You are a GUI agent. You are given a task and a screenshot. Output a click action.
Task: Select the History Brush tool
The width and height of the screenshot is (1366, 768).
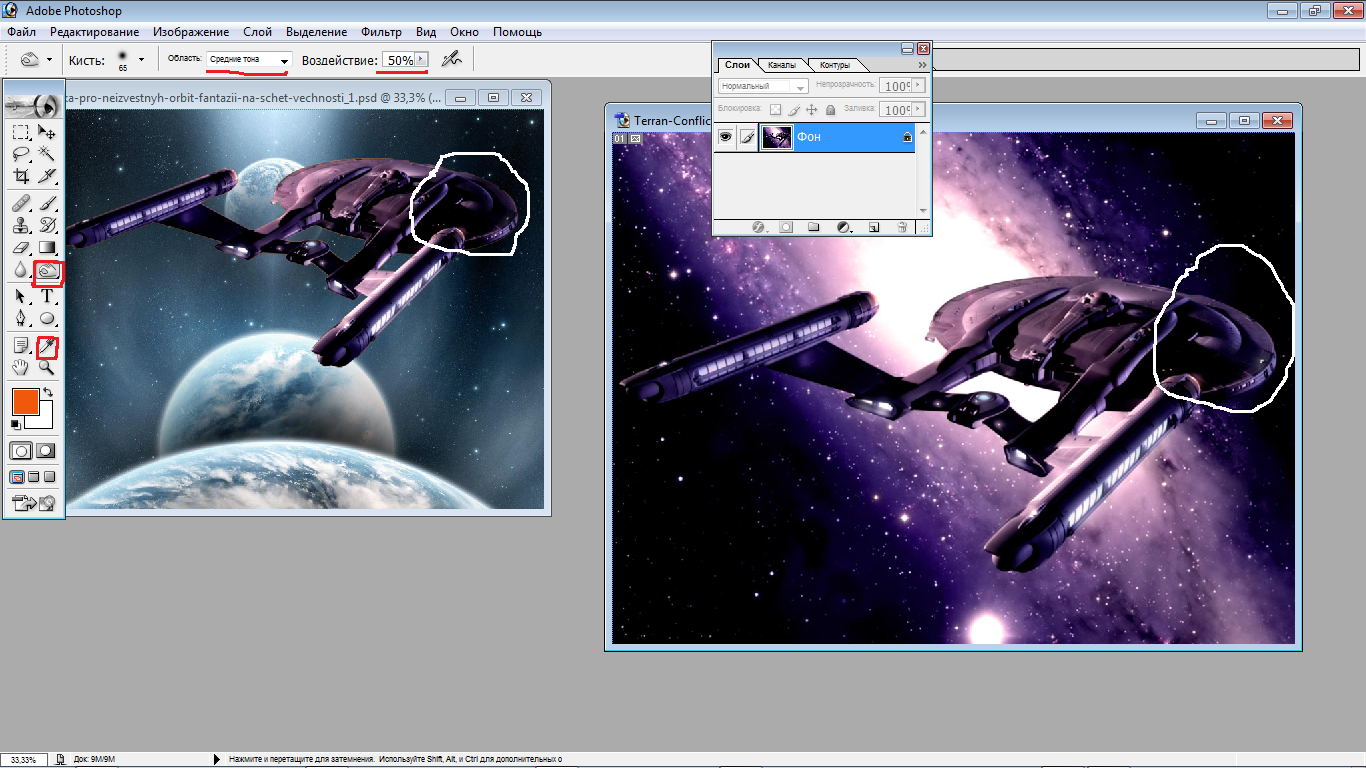(47, 225)
